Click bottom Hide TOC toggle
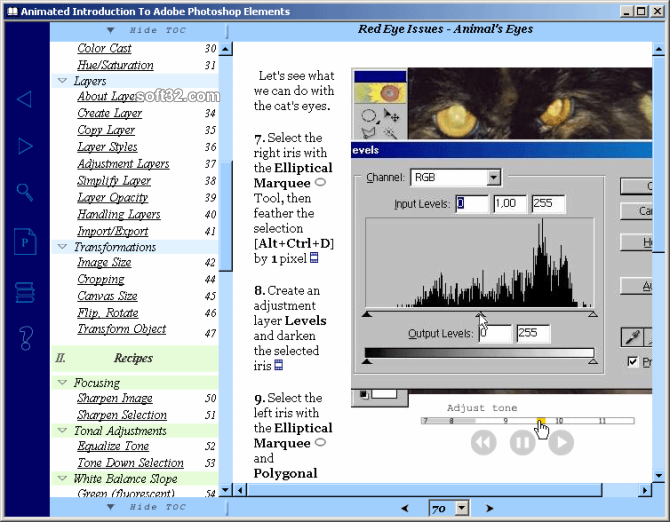The height and width of the screenshot is (522, 670). pyautogui.click(x=147, y=507)
